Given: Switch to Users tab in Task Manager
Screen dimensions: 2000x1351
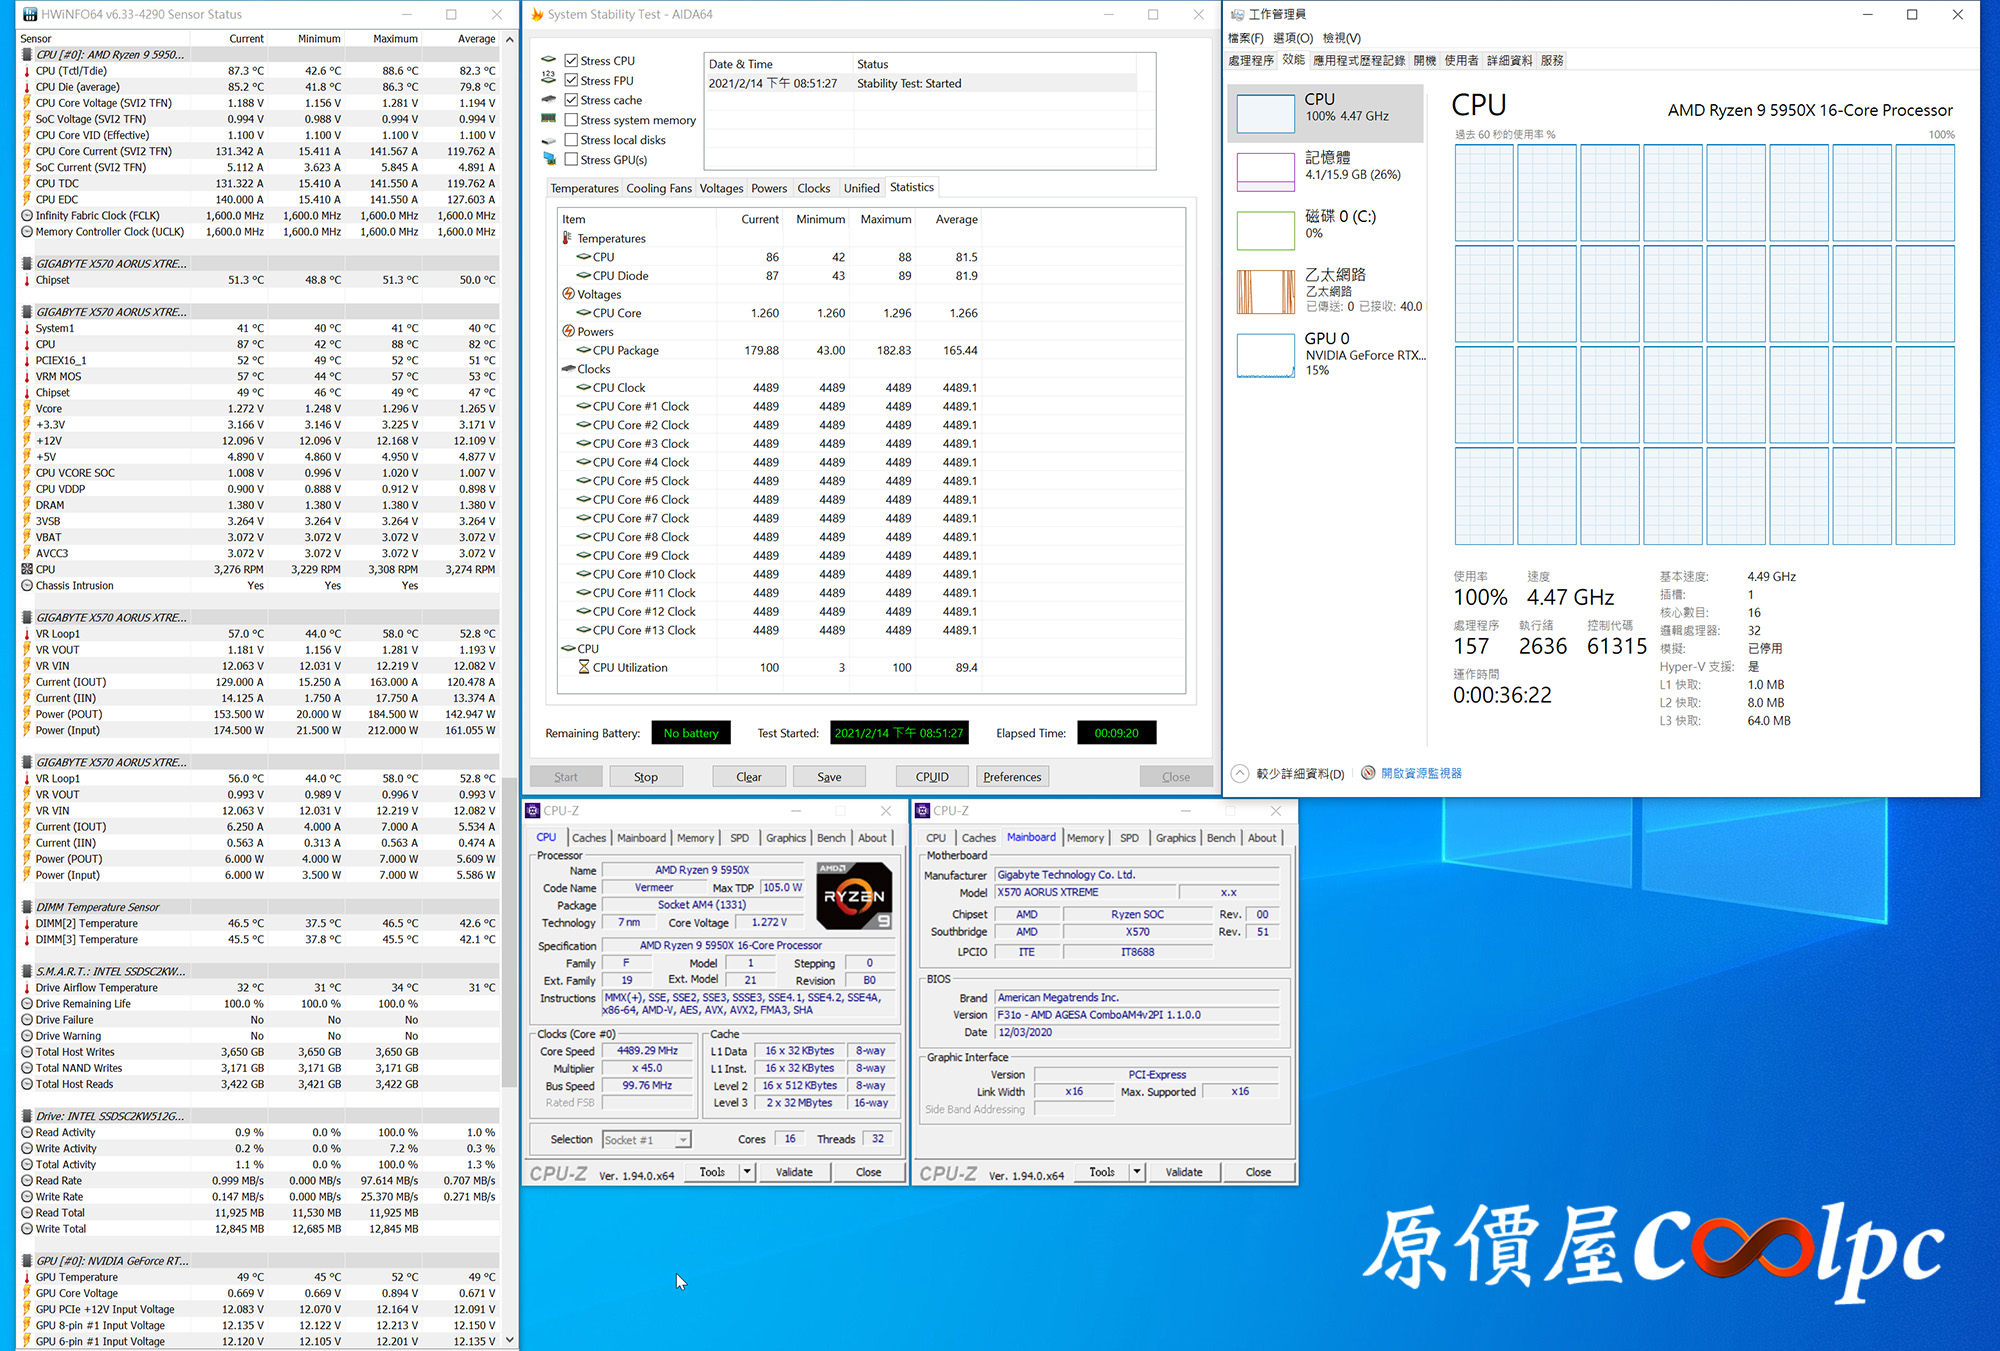Looking at the screenshot, I should (x=1461, y=61).
